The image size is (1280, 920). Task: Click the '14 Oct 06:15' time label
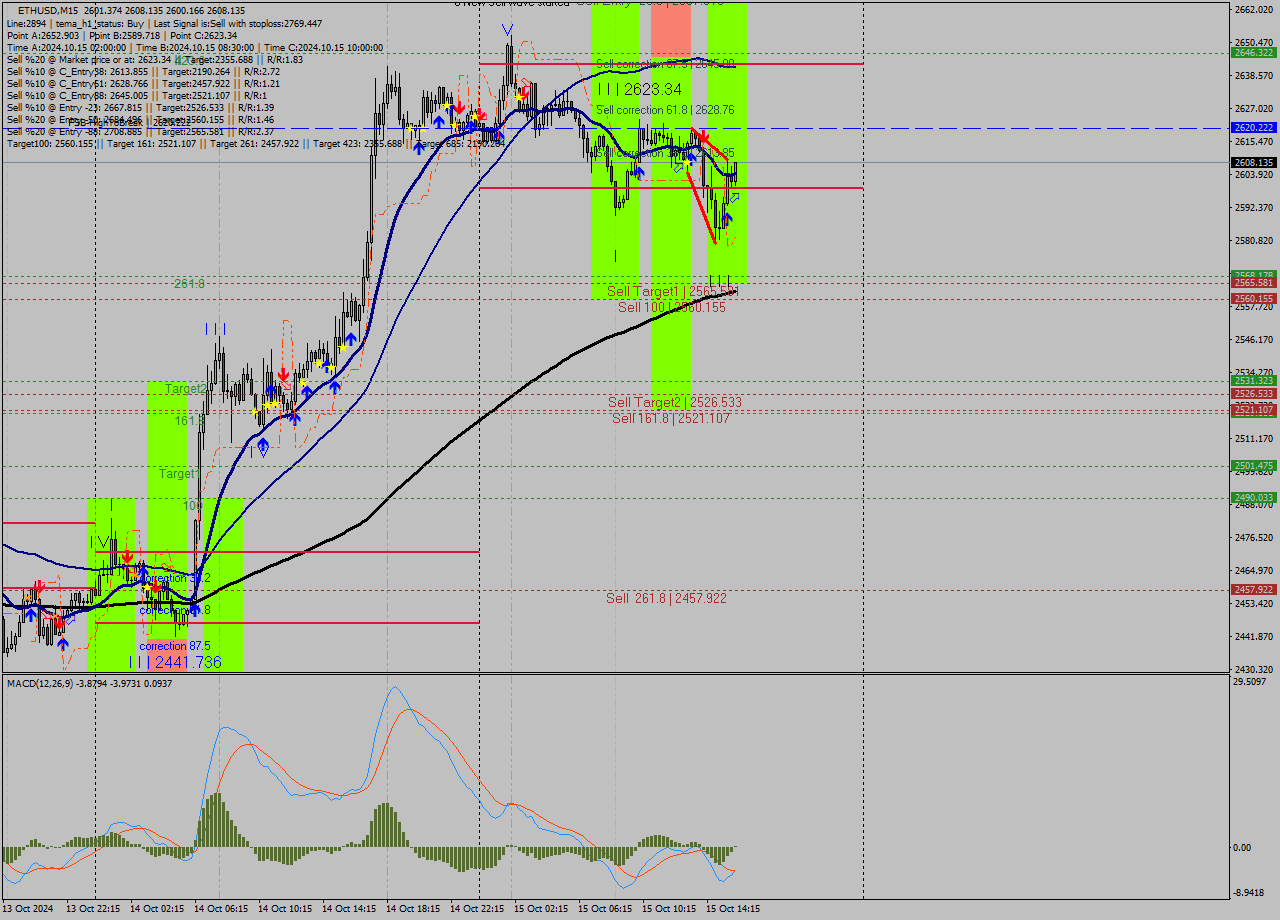[x=222, y=909]
